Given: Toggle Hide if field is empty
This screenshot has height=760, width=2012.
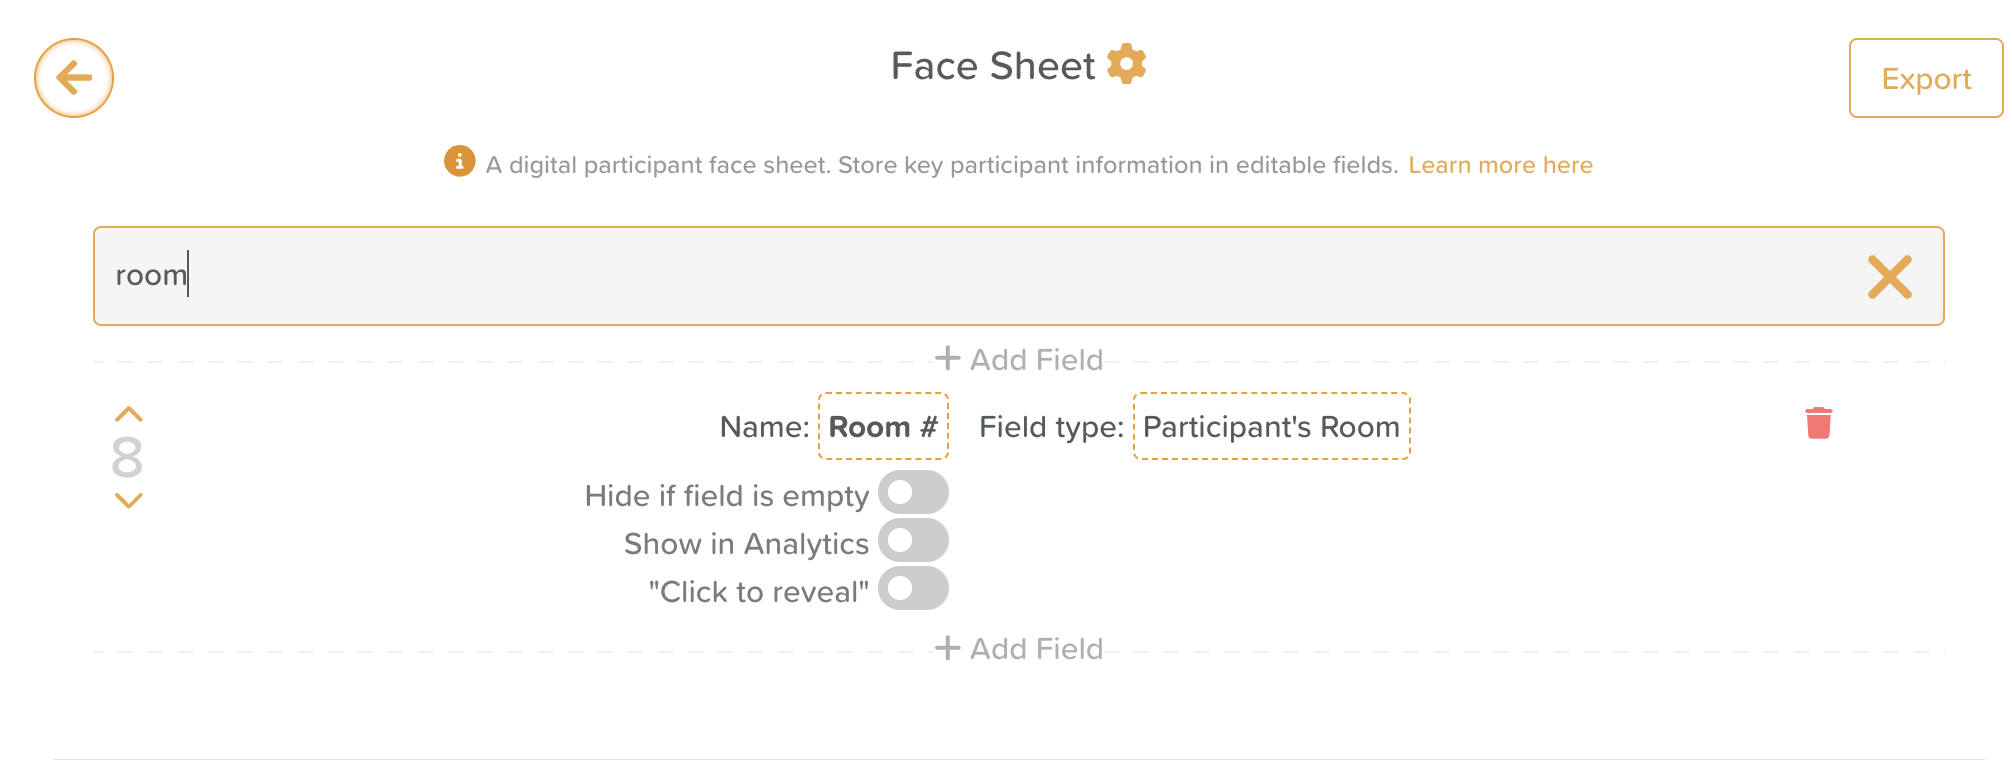Looking at the screenshot, I should point(913,493).
